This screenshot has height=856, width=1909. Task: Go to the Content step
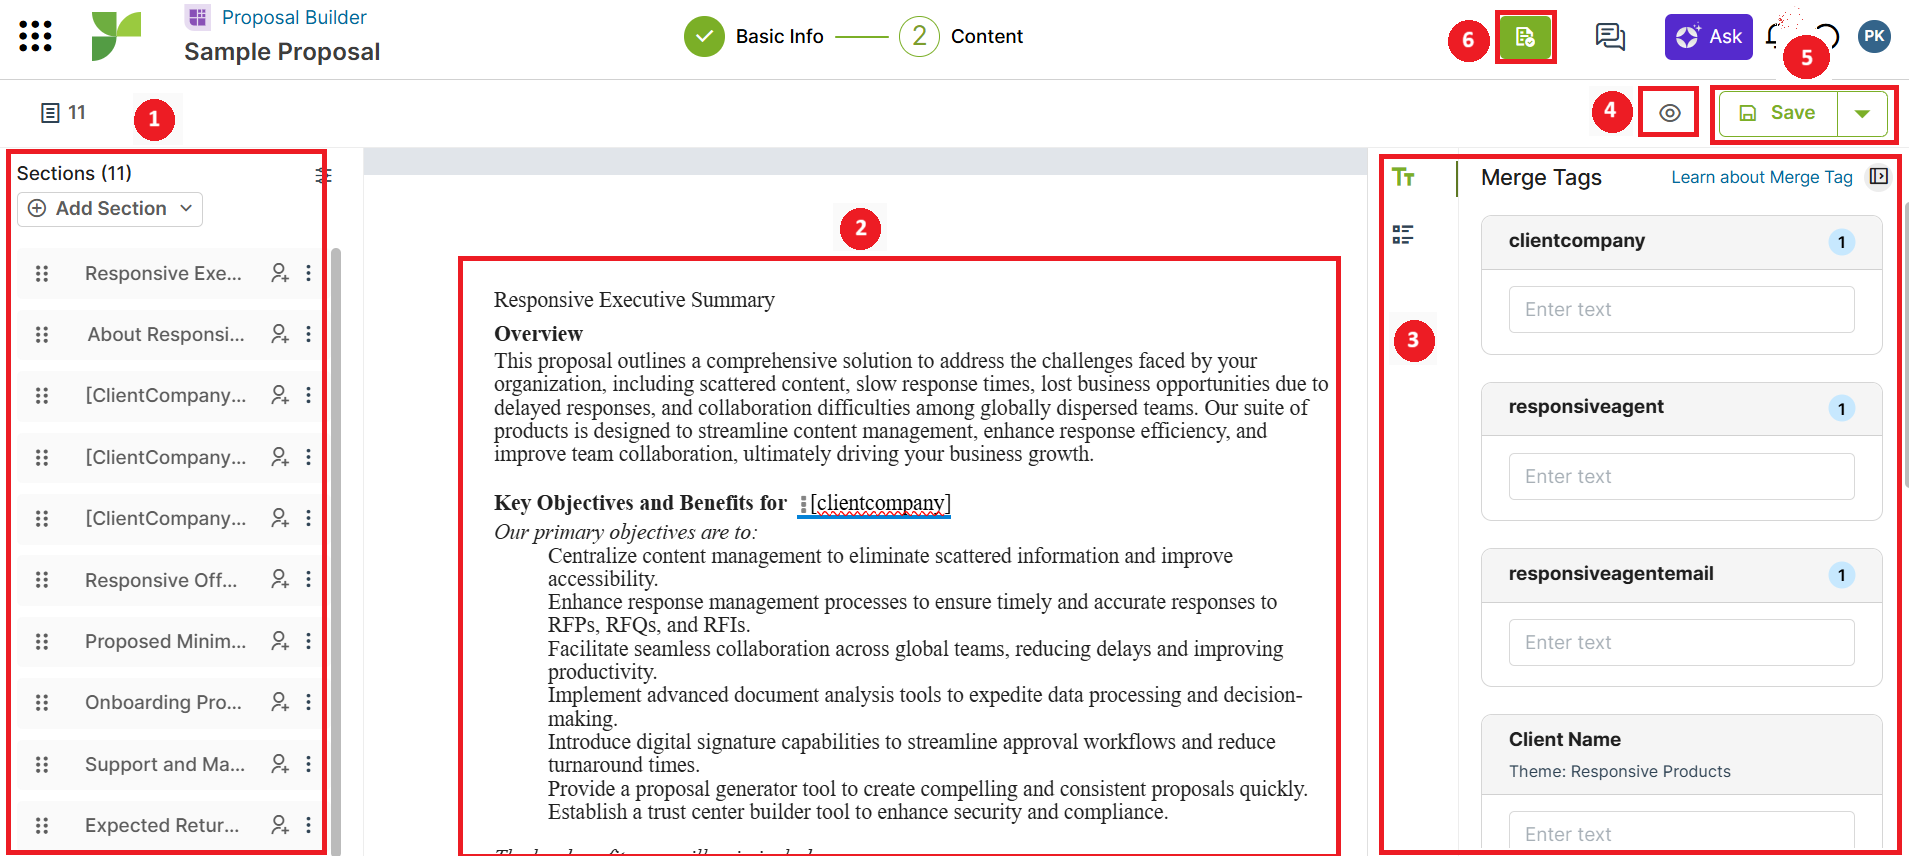(x=961, y=37)
